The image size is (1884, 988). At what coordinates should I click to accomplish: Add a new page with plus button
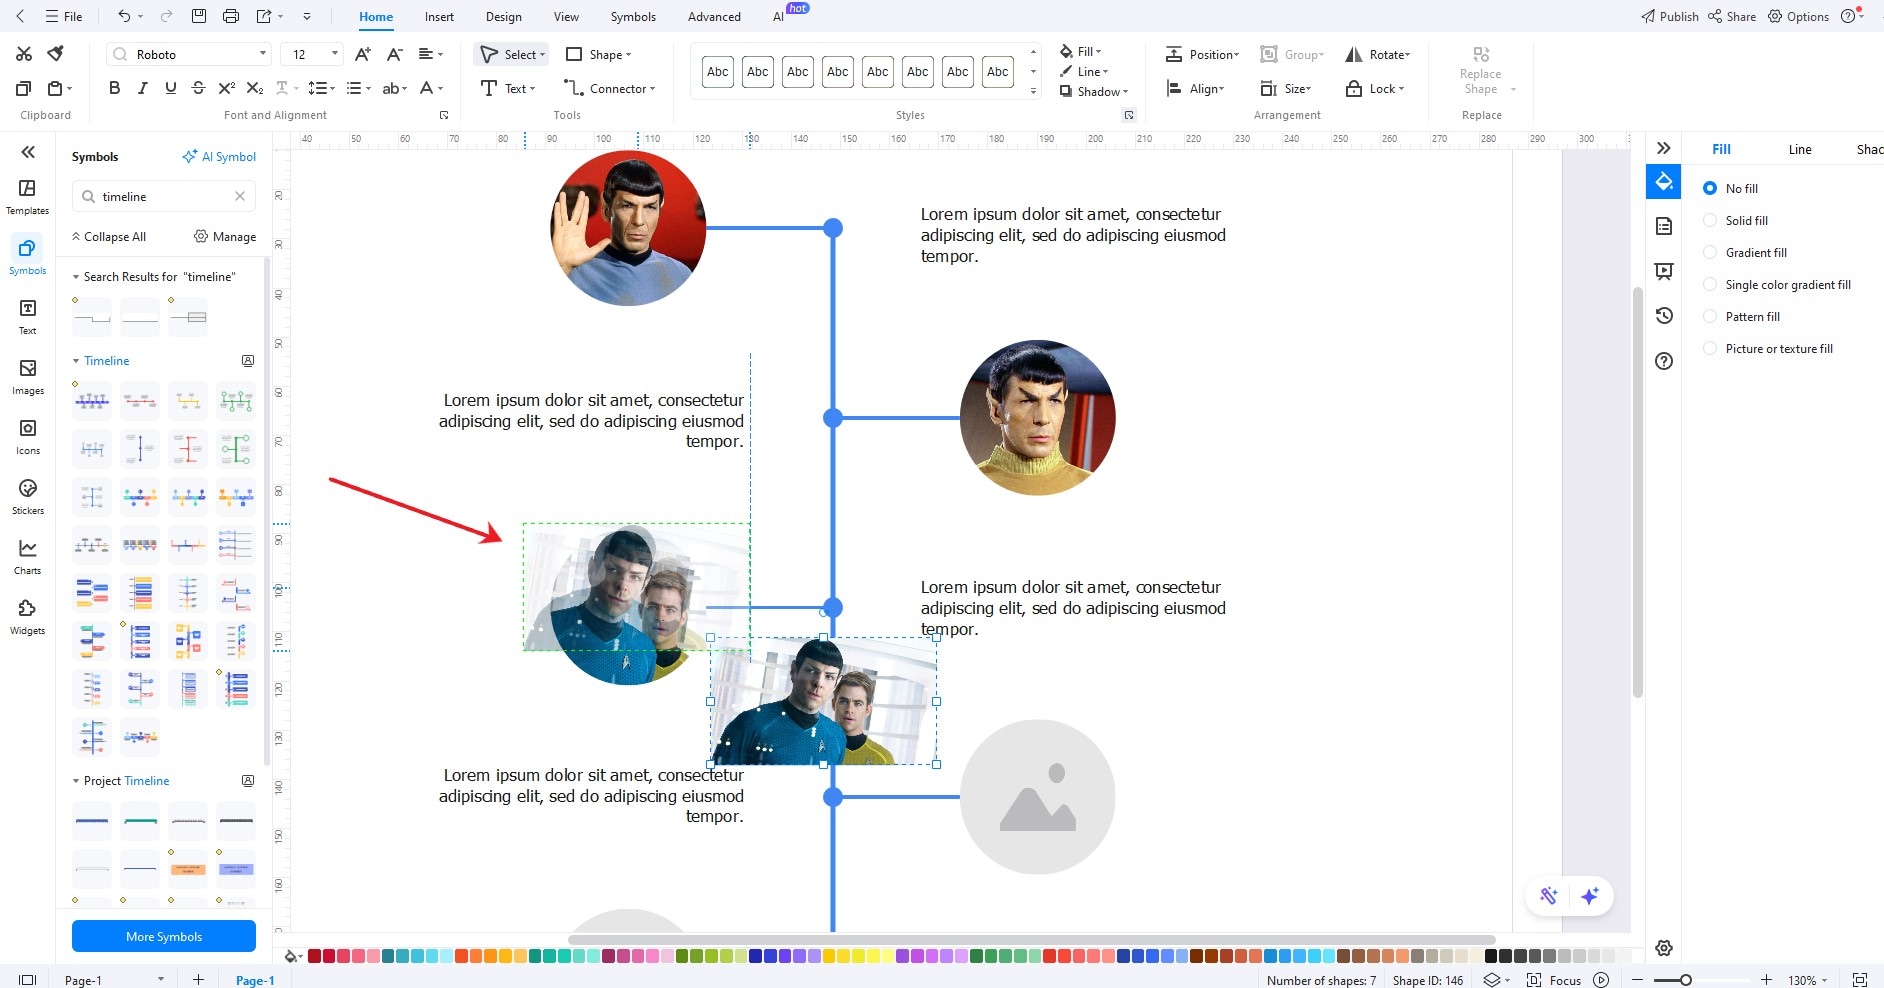click(198, 980)
